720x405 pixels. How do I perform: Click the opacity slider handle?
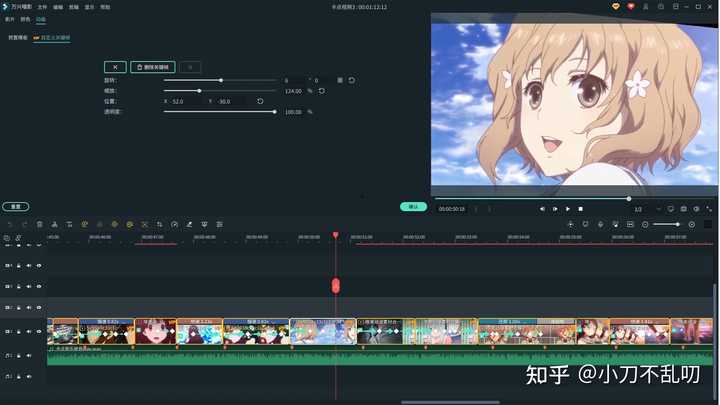[275, 112]
